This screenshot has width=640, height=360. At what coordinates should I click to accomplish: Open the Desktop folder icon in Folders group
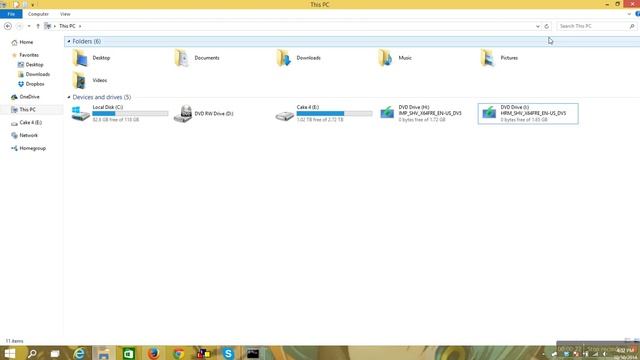click(x=80, y=58)
